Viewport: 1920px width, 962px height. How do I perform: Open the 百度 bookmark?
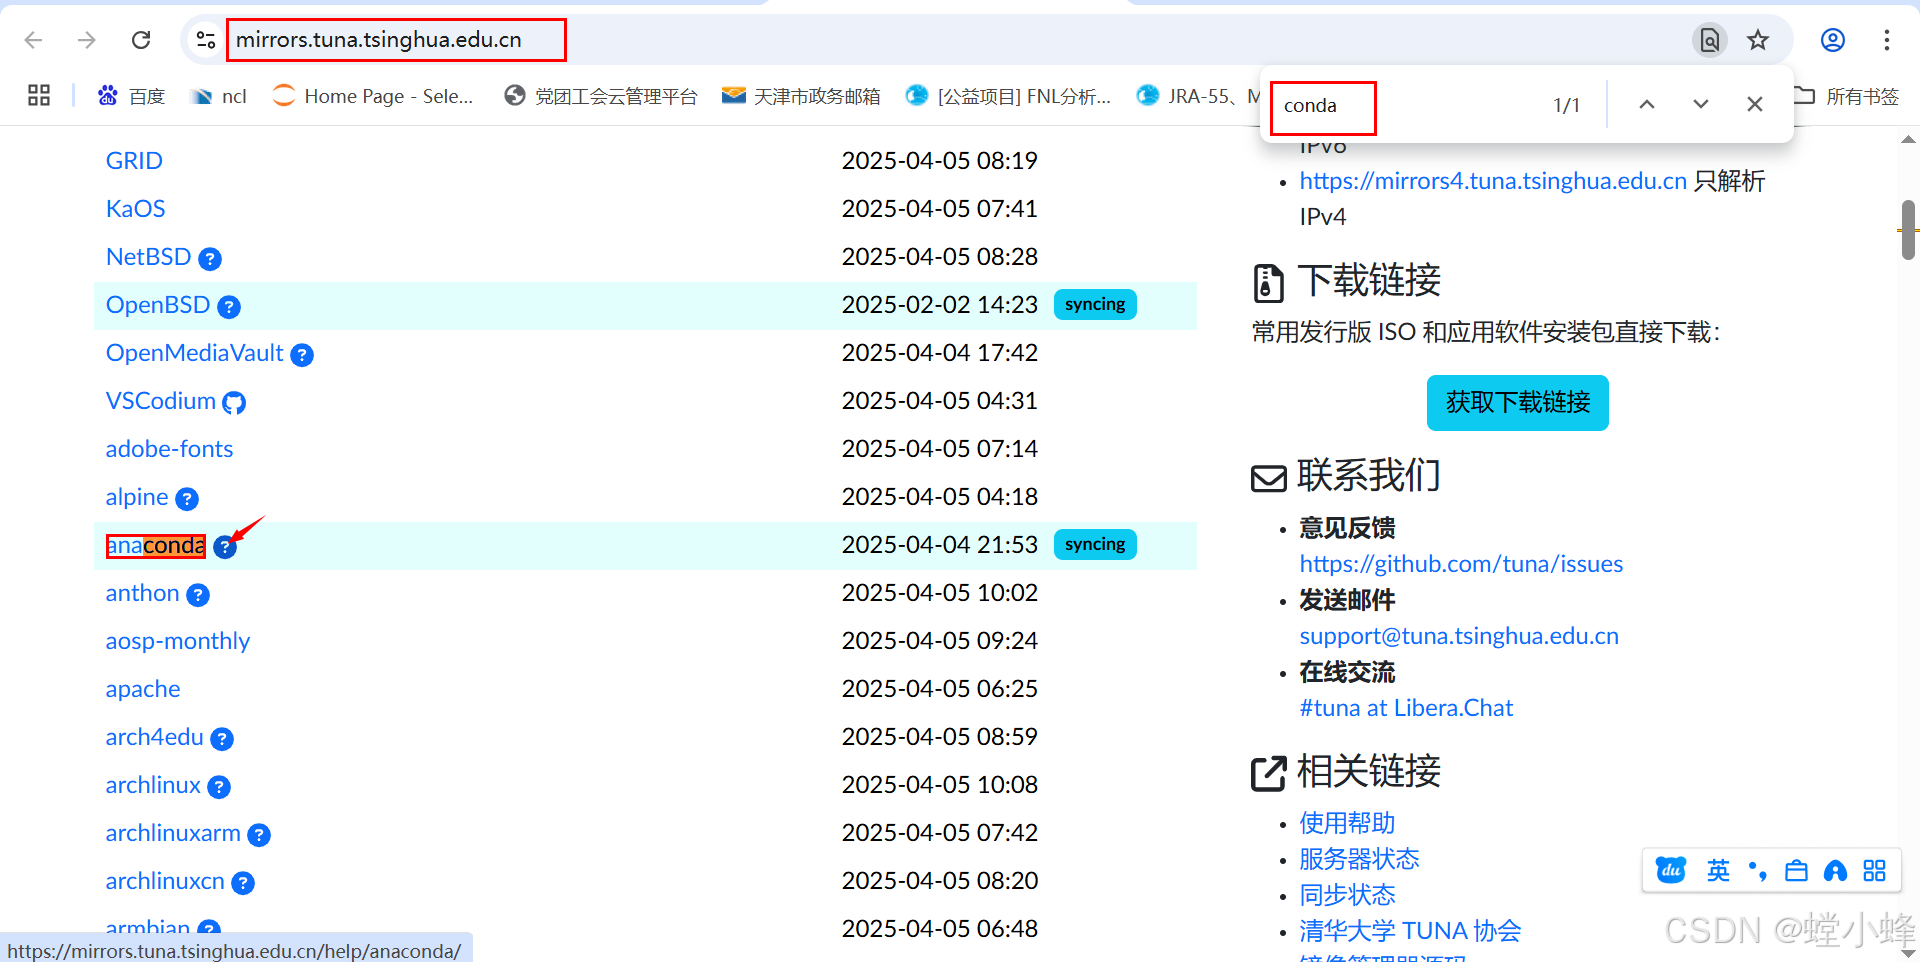(131, 96)
